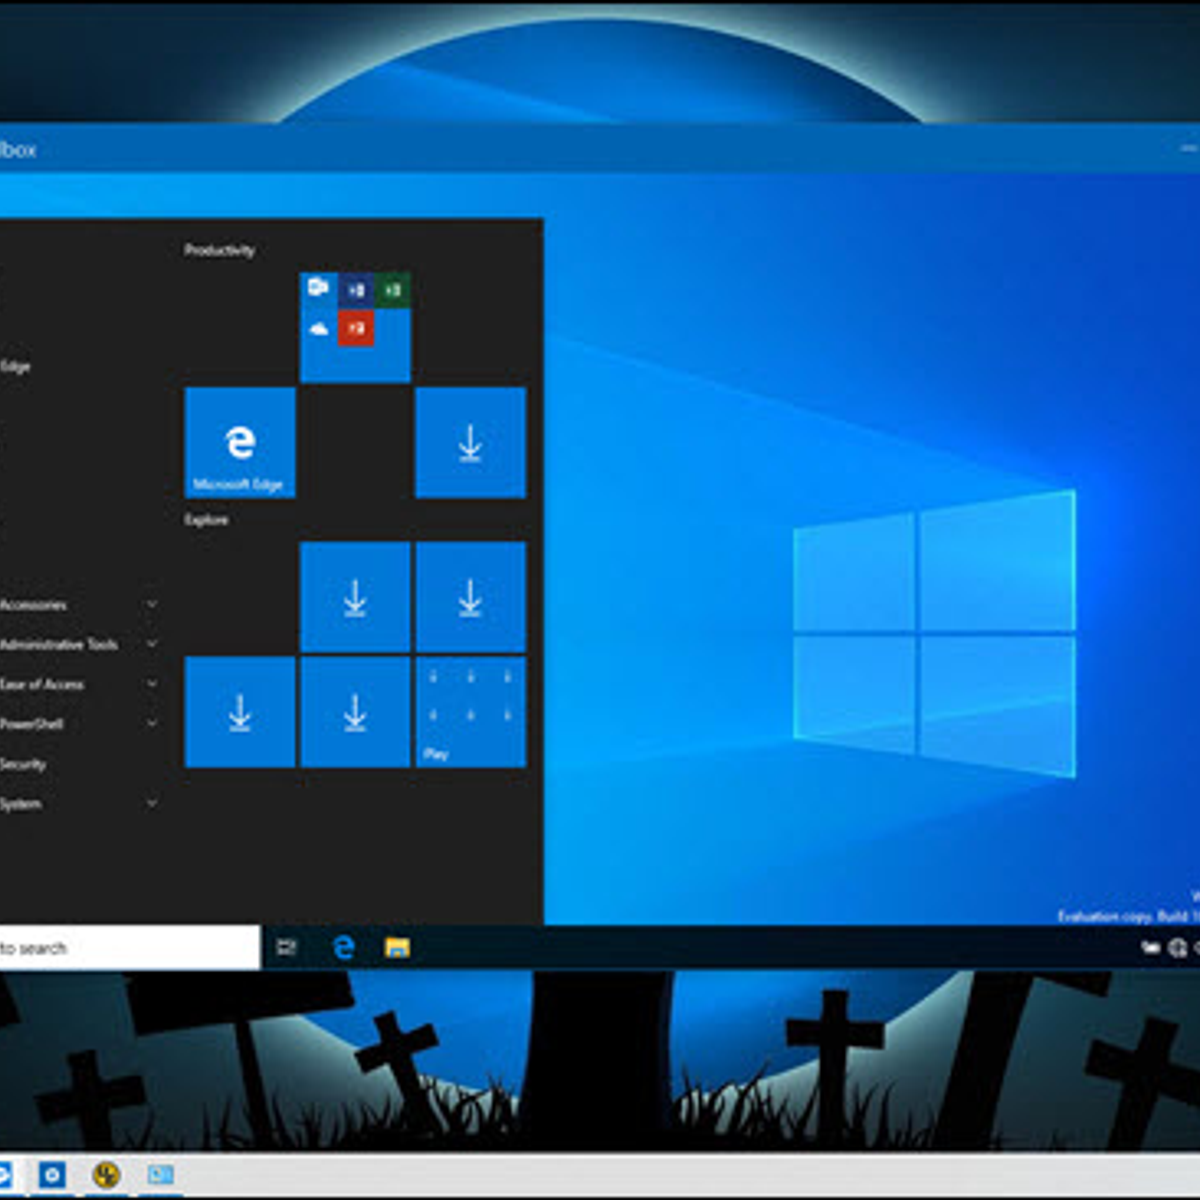Open Security in the app list
The height and width of the screenshot is (1200, 1200).
pos(23,764)
